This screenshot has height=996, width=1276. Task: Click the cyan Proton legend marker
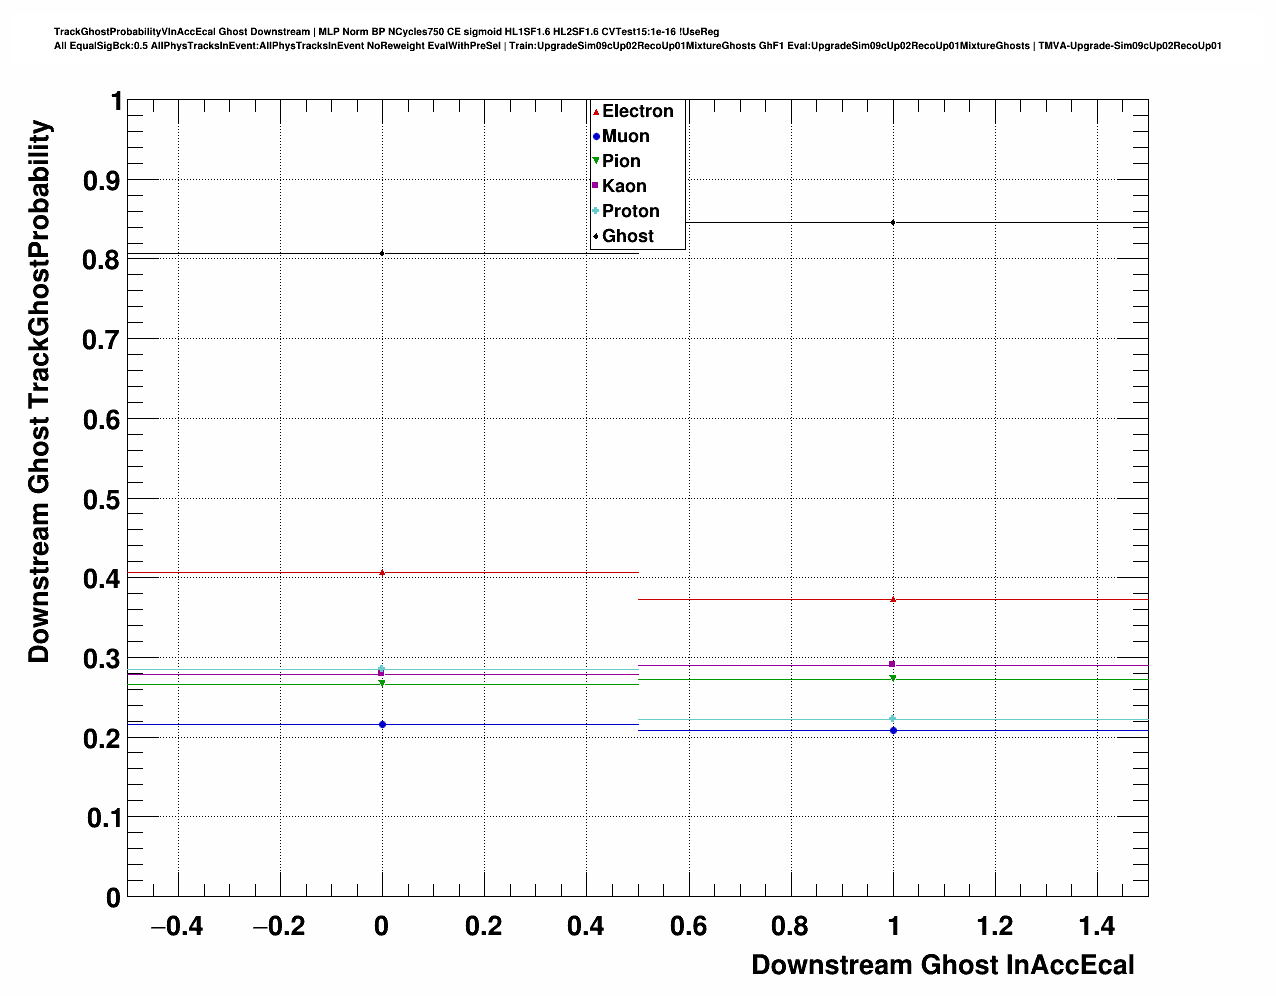[x=596, y=211]
